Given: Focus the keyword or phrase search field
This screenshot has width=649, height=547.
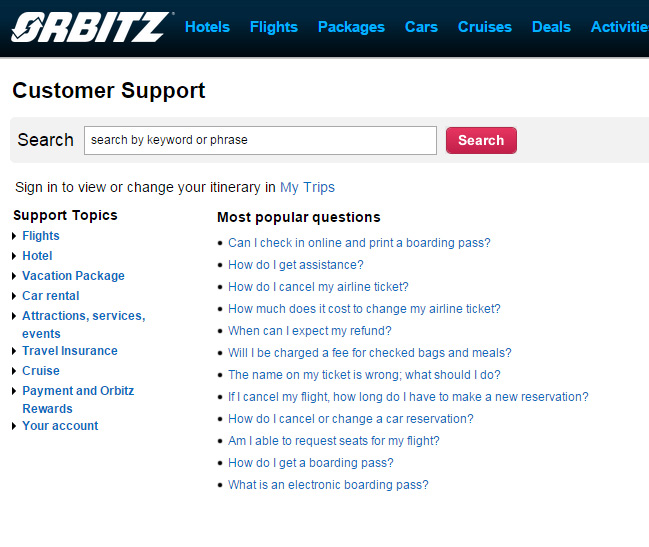Looking at the screenshot, I should point(260,140).
